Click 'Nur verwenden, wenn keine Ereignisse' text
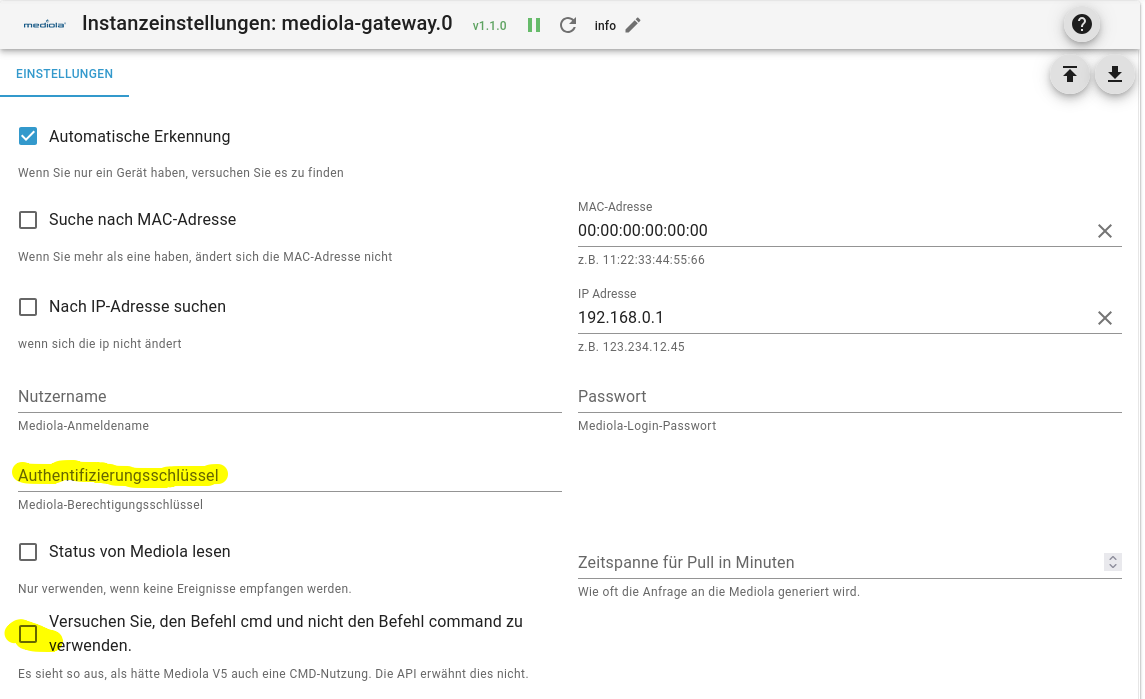1145x699 pixels. 185,589
